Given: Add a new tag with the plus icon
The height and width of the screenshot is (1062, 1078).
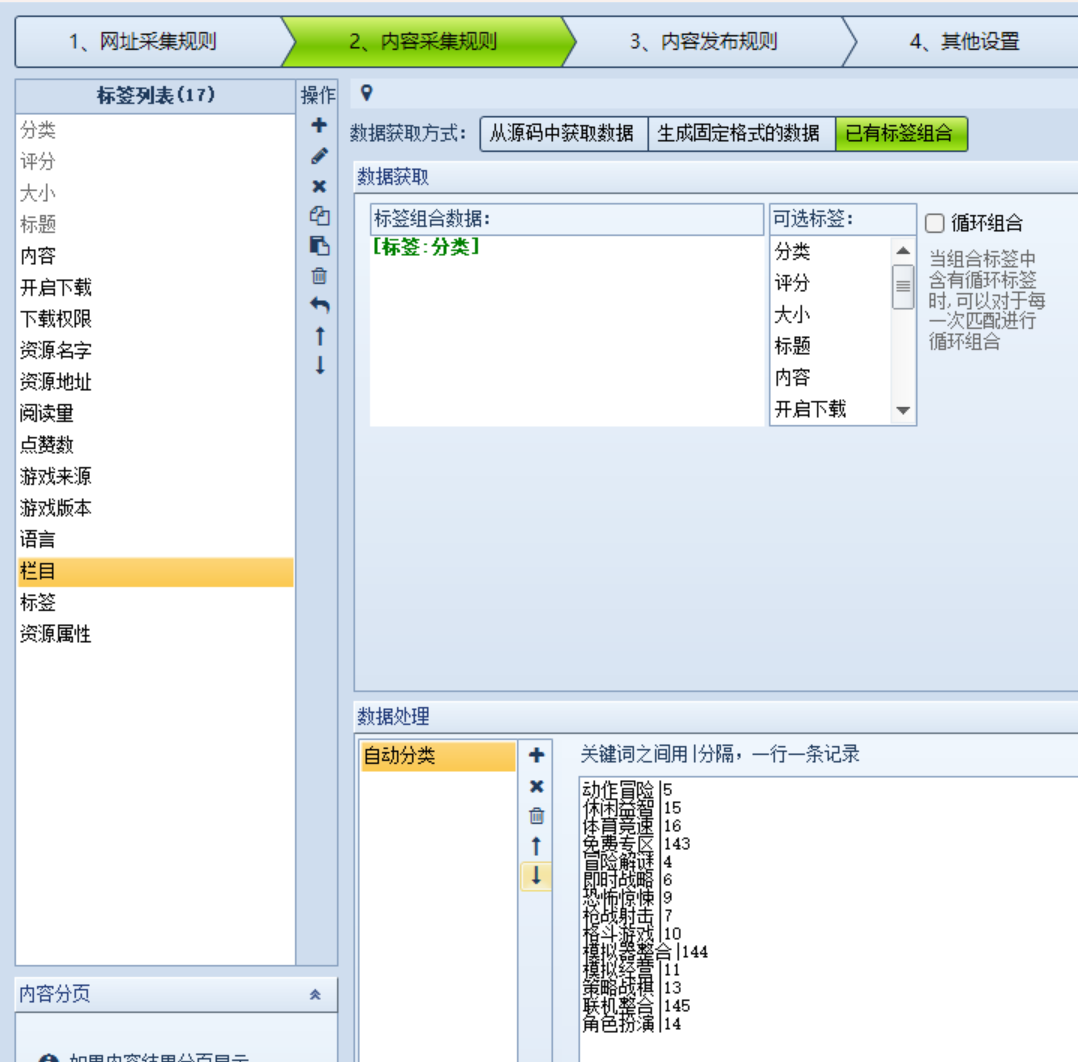Looking at the screenshot, I should click(x=319, y=125).
